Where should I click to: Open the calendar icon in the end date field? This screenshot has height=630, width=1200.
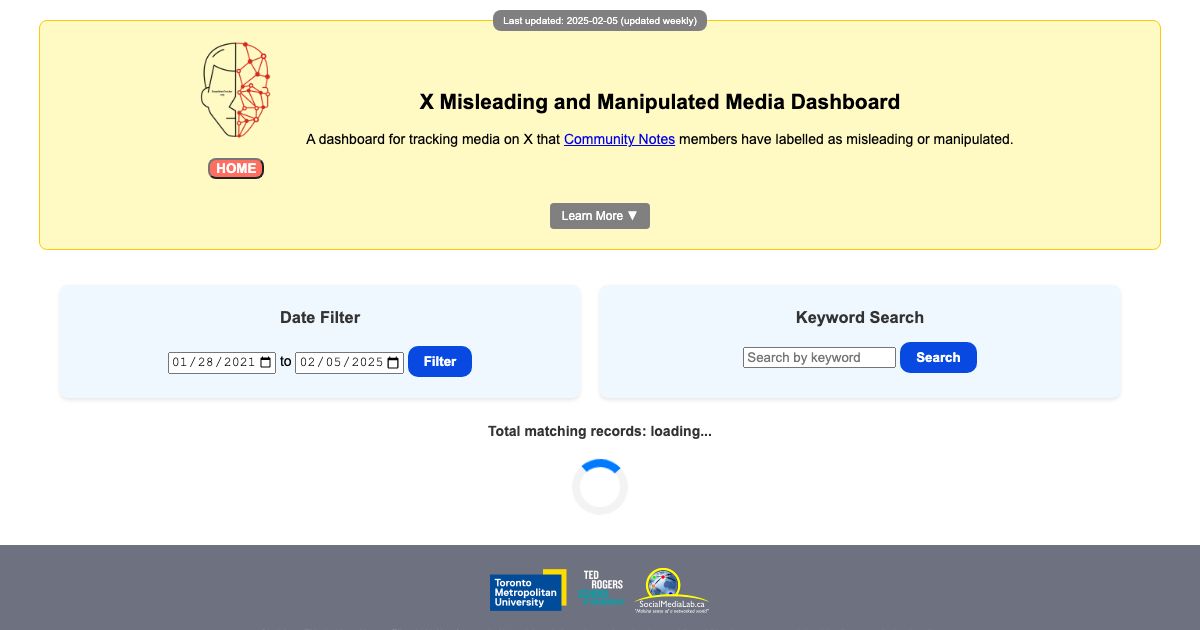[393, 362]
